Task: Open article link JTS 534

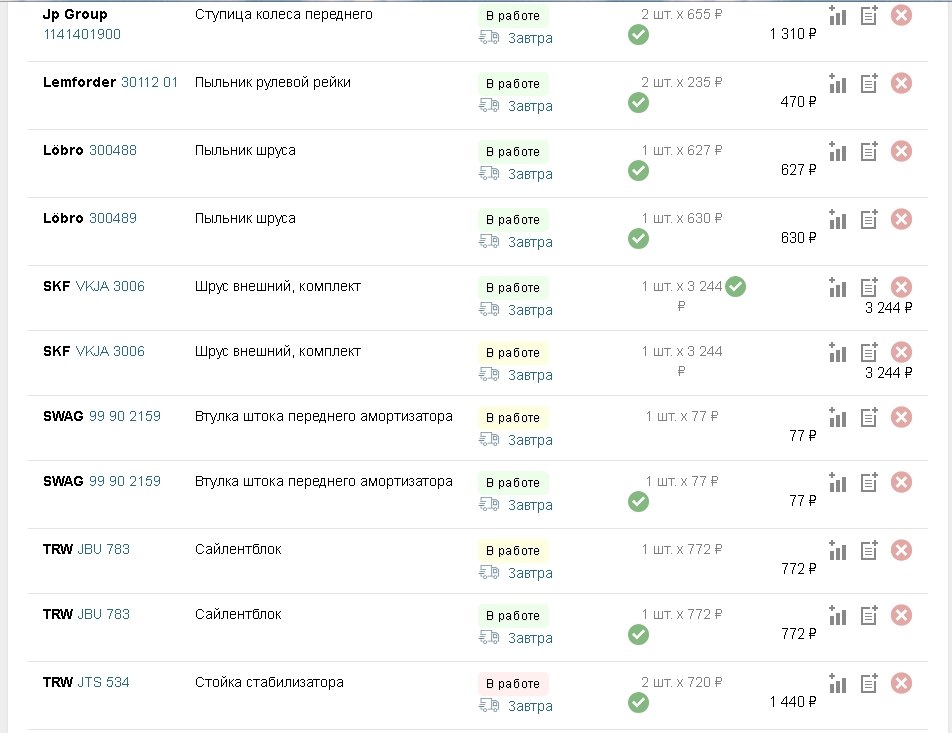Action: pos(103,682)
